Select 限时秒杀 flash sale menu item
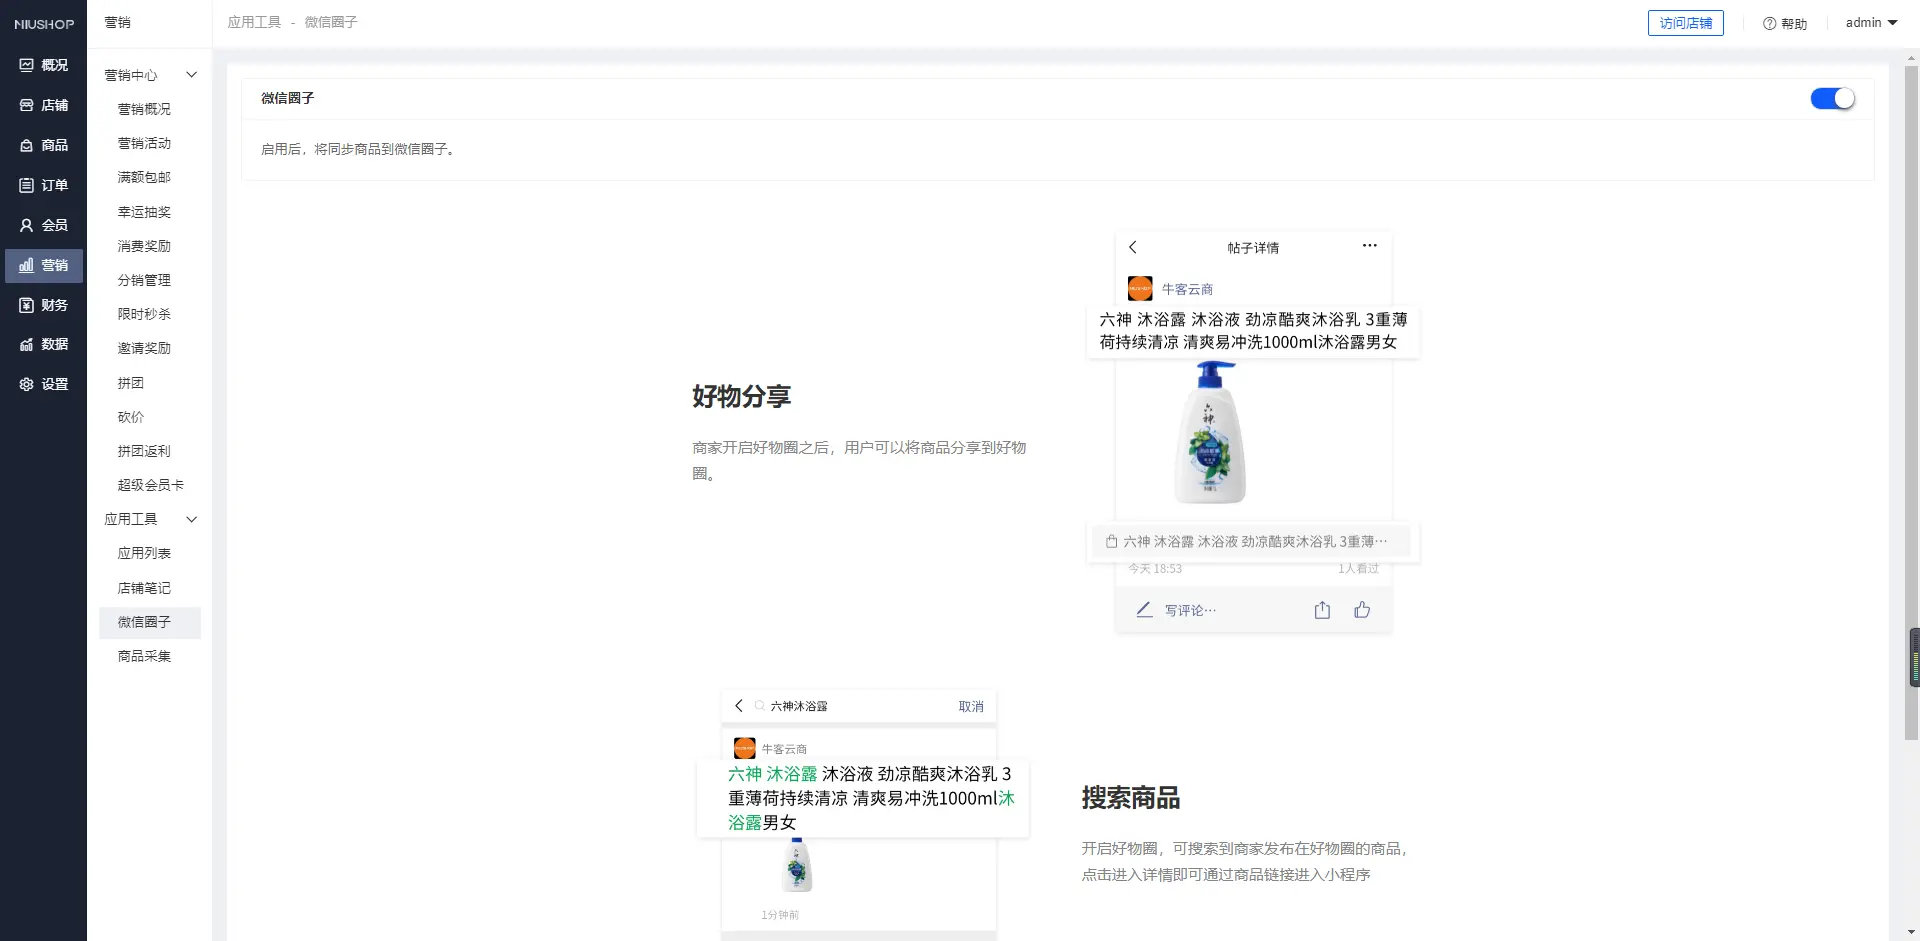Screen dimensions: 1920x941 click(x=144, y=314)
